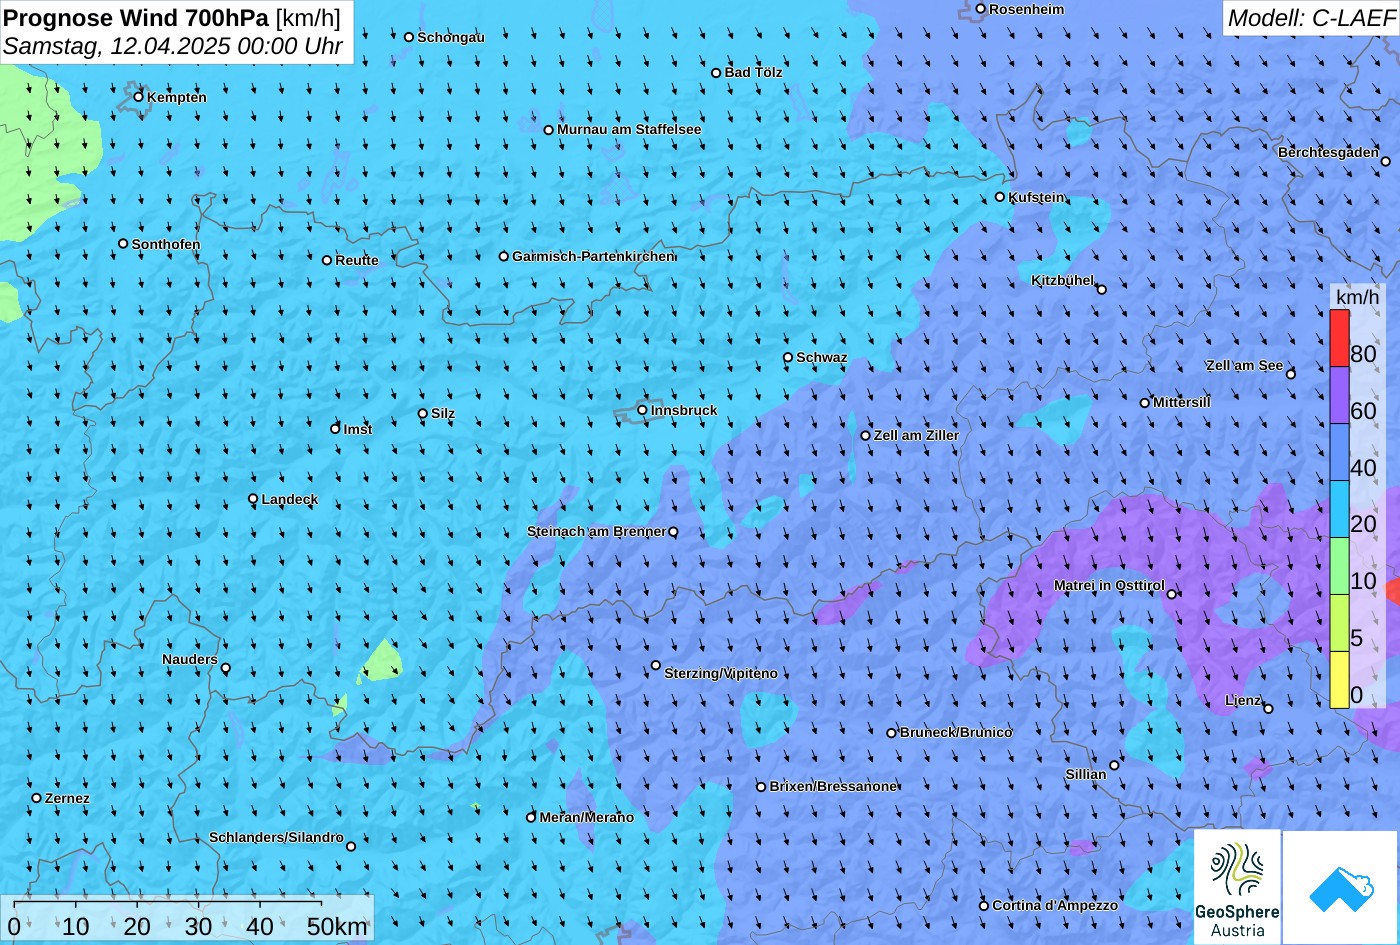1400x945 pixels.
Task: Click the Prognose Wind 700hPa title
Action: (x=136, y=17)
